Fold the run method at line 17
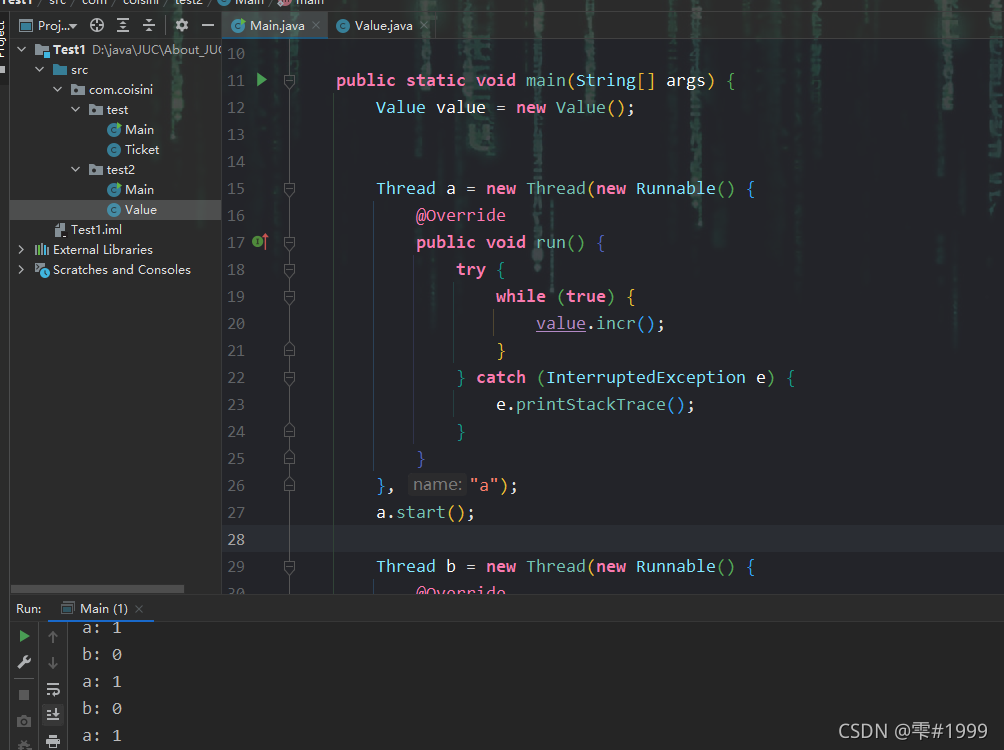Viewport: 1004px width, 750px height. point(289,243)
